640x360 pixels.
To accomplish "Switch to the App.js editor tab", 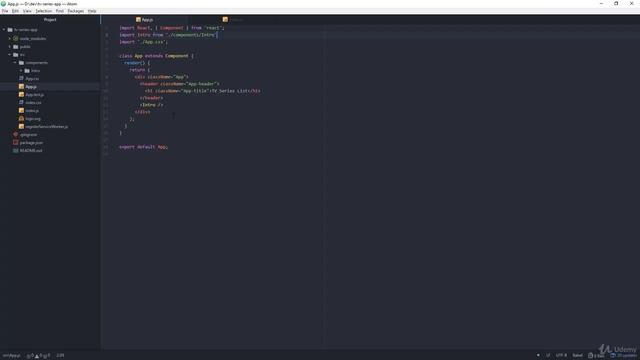I will pyautogui.click(x=144, y=20).
